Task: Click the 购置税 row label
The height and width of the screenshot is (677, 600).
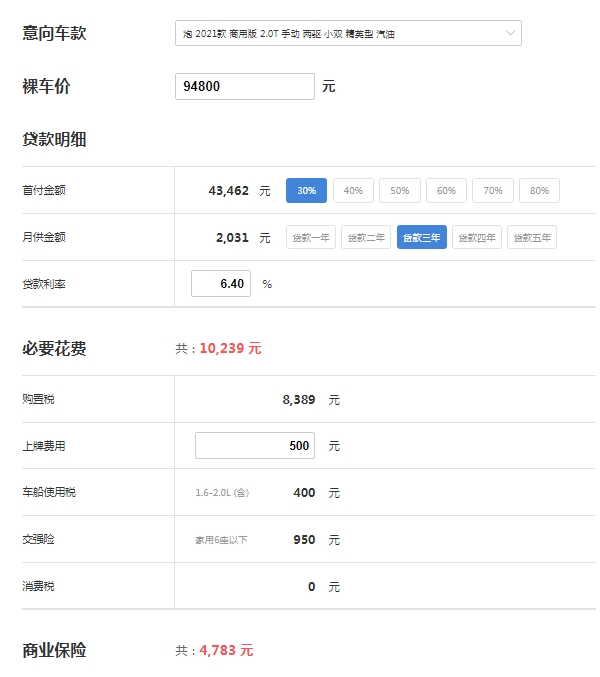Action: pyautogui.click(x=38, y=399)
